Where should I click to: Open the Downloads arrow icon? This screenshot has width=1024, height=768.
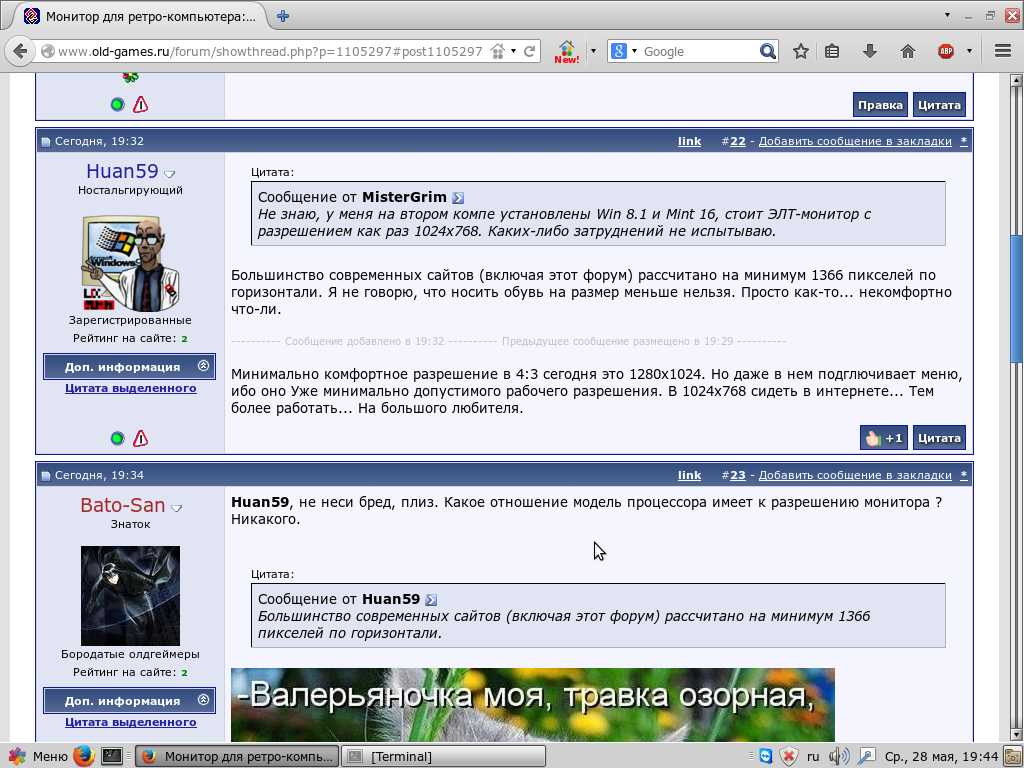point(869,51)
